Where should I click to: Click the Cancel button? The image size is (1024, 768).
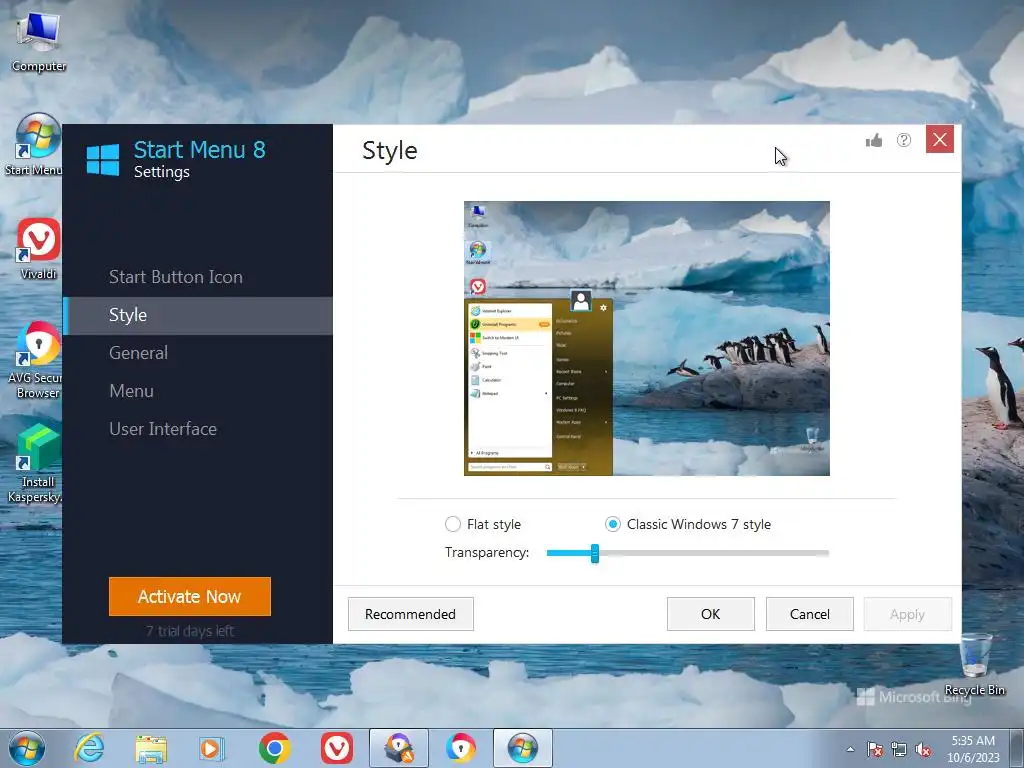tap(810, 614)
